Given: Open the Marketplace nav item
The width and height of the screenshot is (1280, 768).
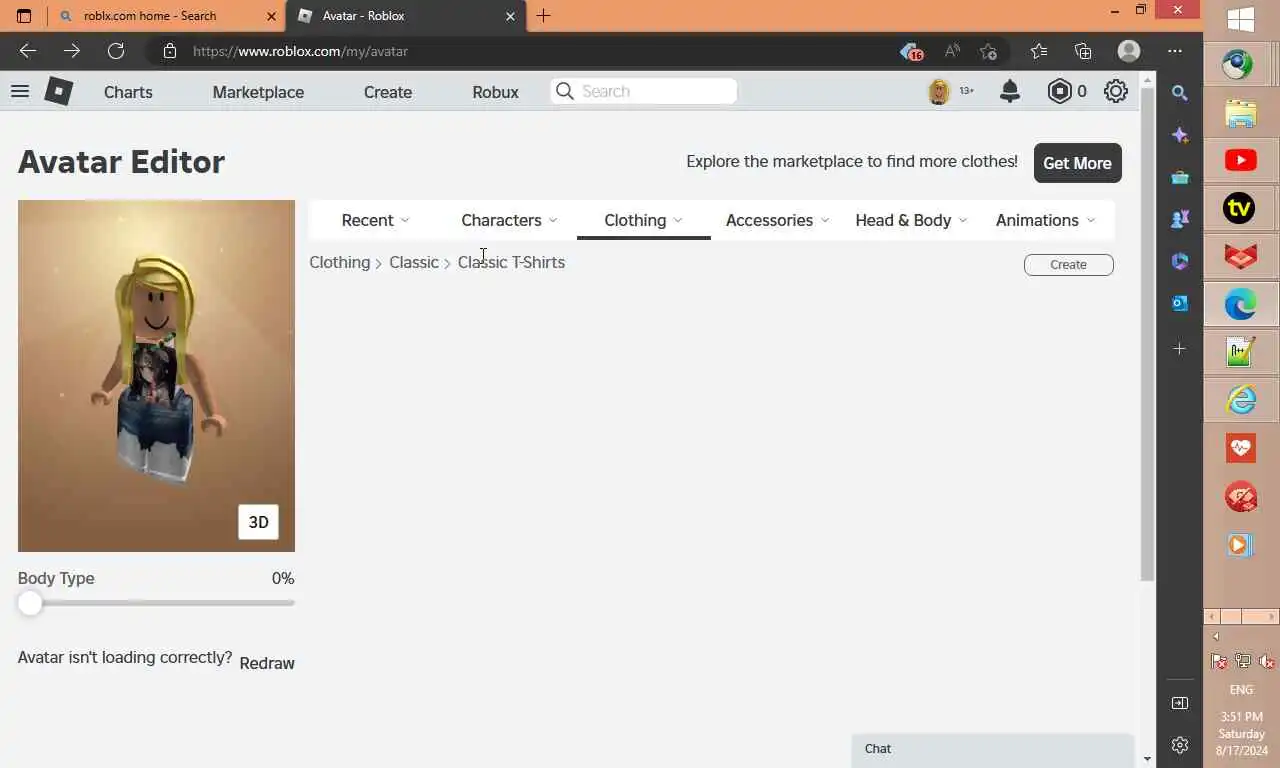Looking at the screenshot, I should (258, 92).
